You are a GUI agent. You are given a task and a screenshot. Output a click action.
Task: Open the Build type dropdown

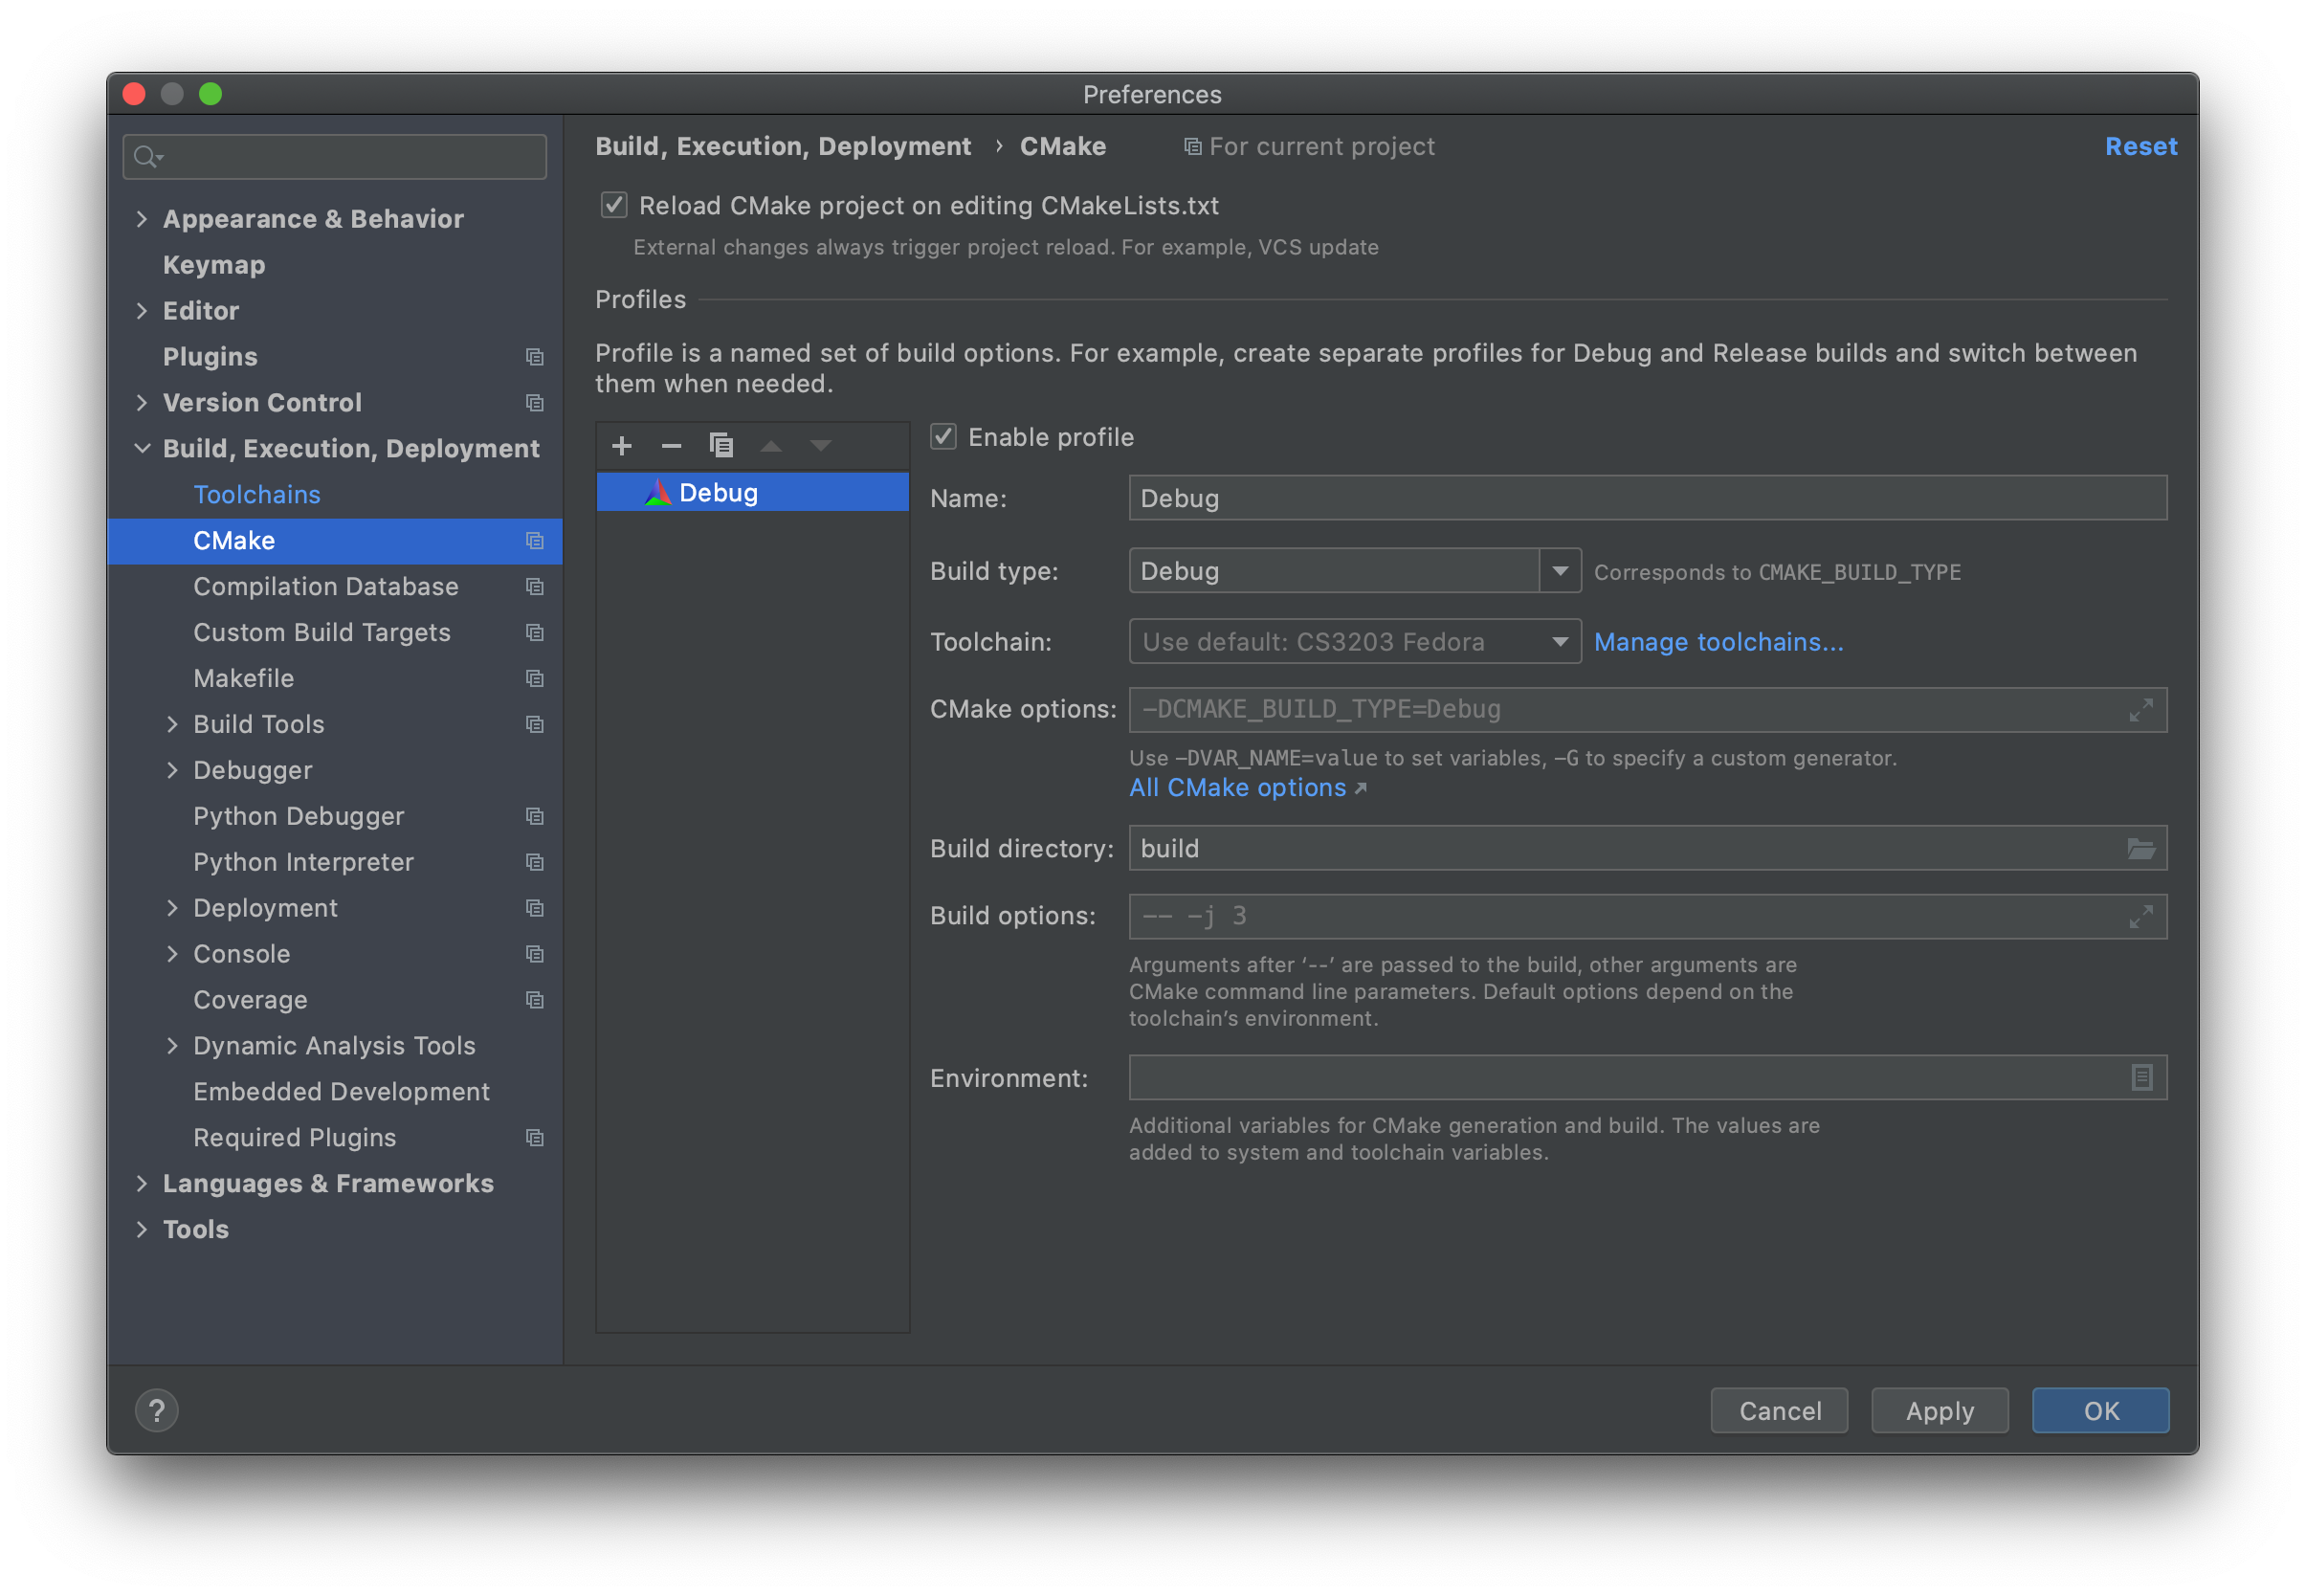1556,569
